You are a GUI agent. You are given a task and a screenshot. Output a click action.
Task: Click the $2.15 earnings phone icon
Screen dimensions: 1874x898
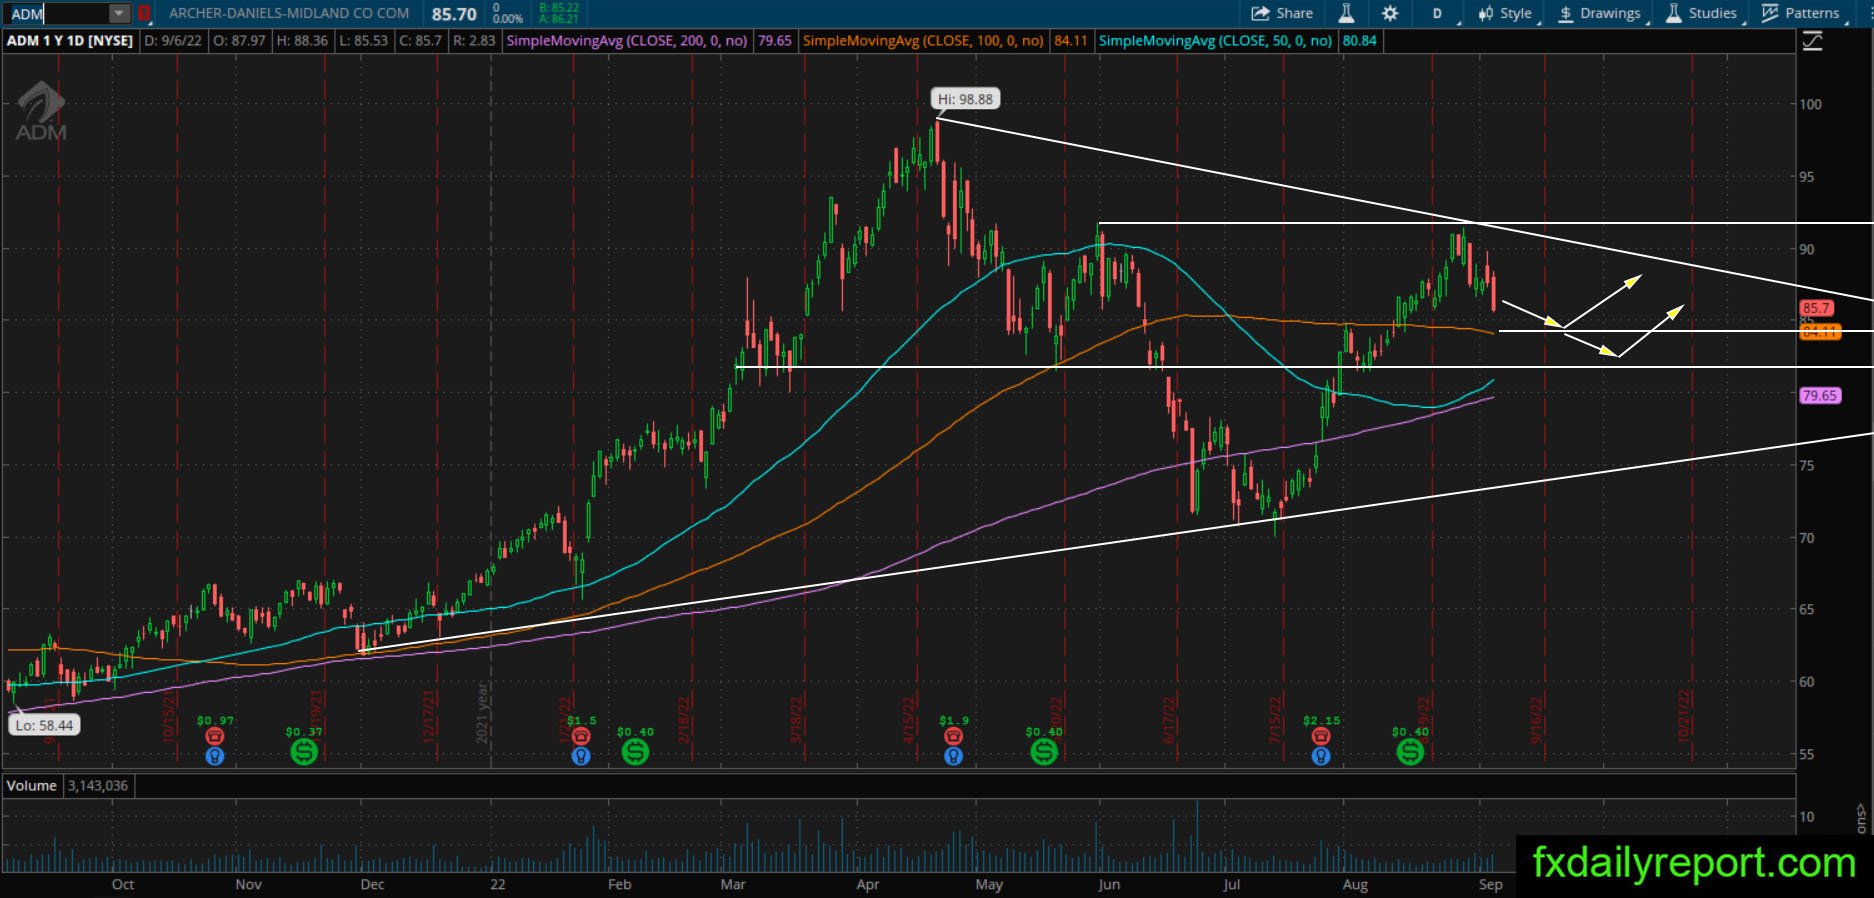pyautogui.click(x=1321, y=737)
